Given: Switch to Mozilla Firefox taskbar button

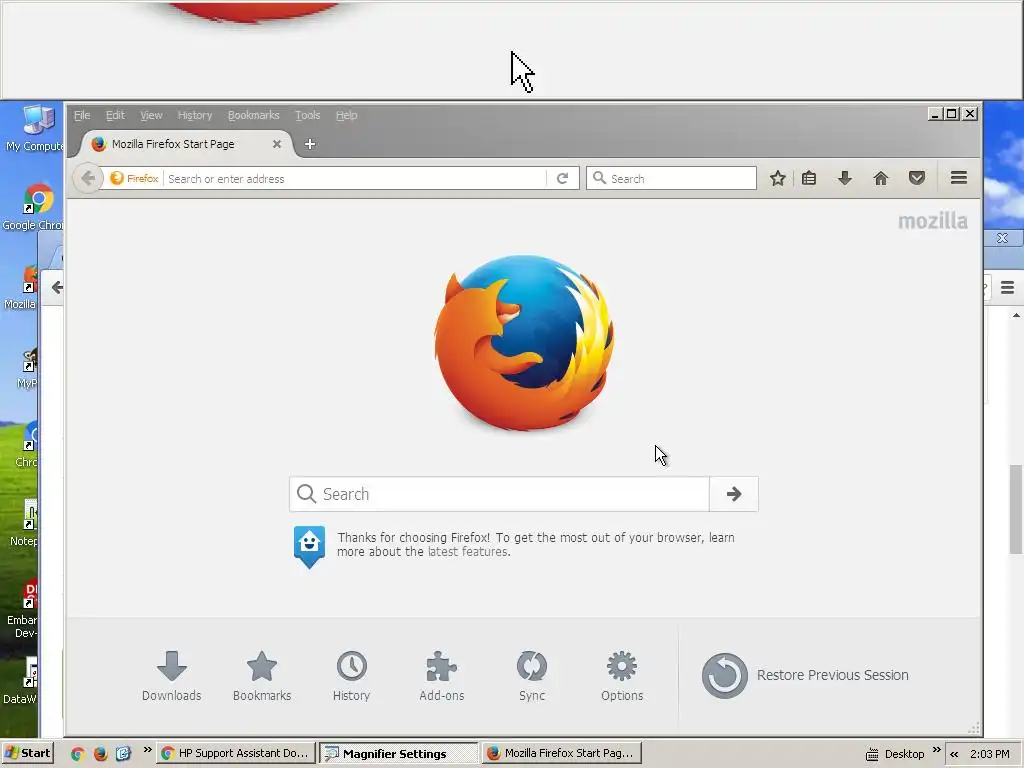Looking at the screenshot, I should coord(562,753).
